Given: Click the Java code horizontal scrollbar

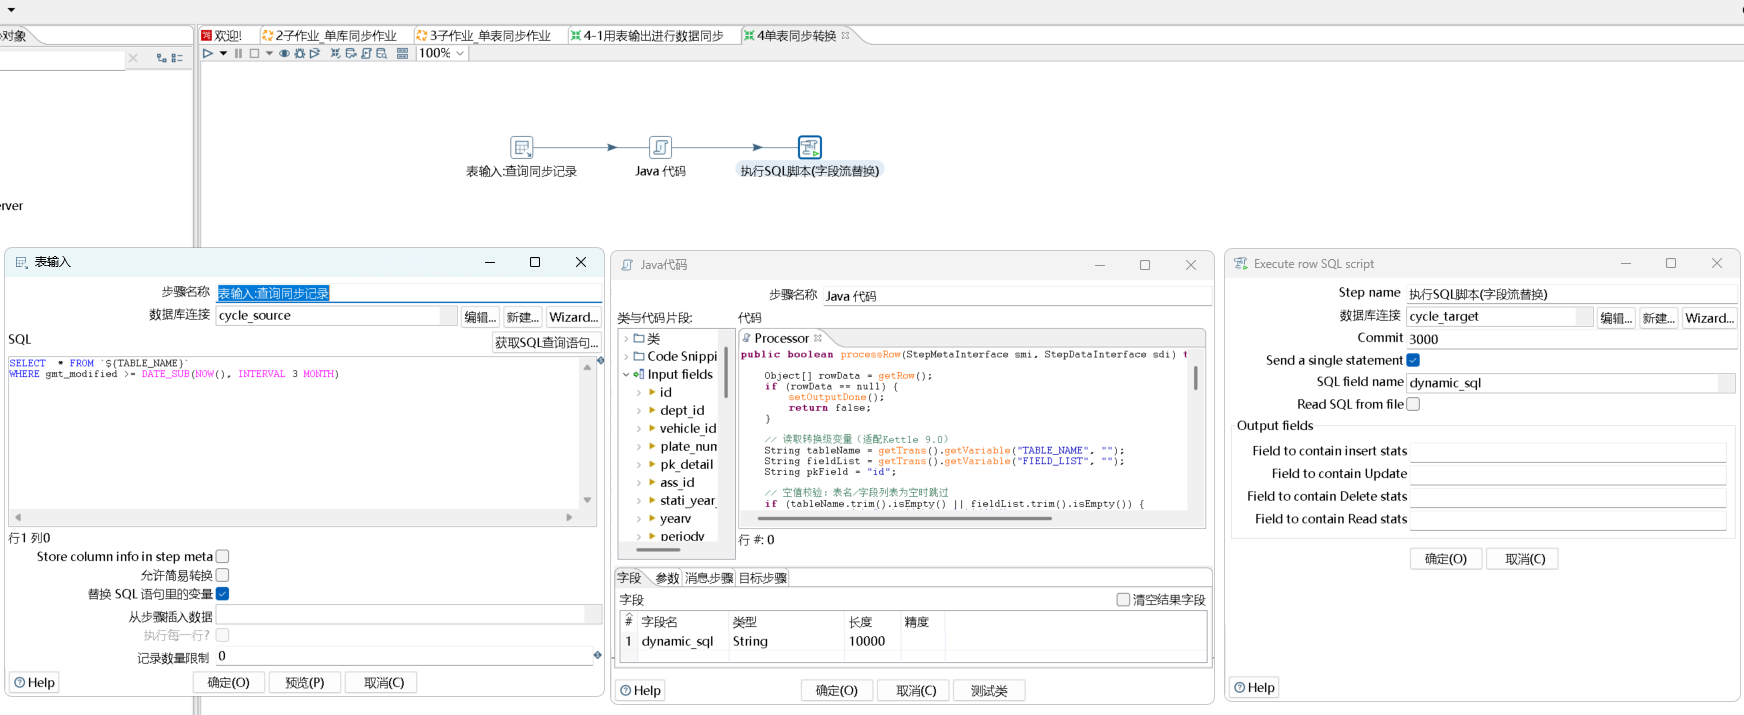Looking at the screenshot, I should click(905, 519).
